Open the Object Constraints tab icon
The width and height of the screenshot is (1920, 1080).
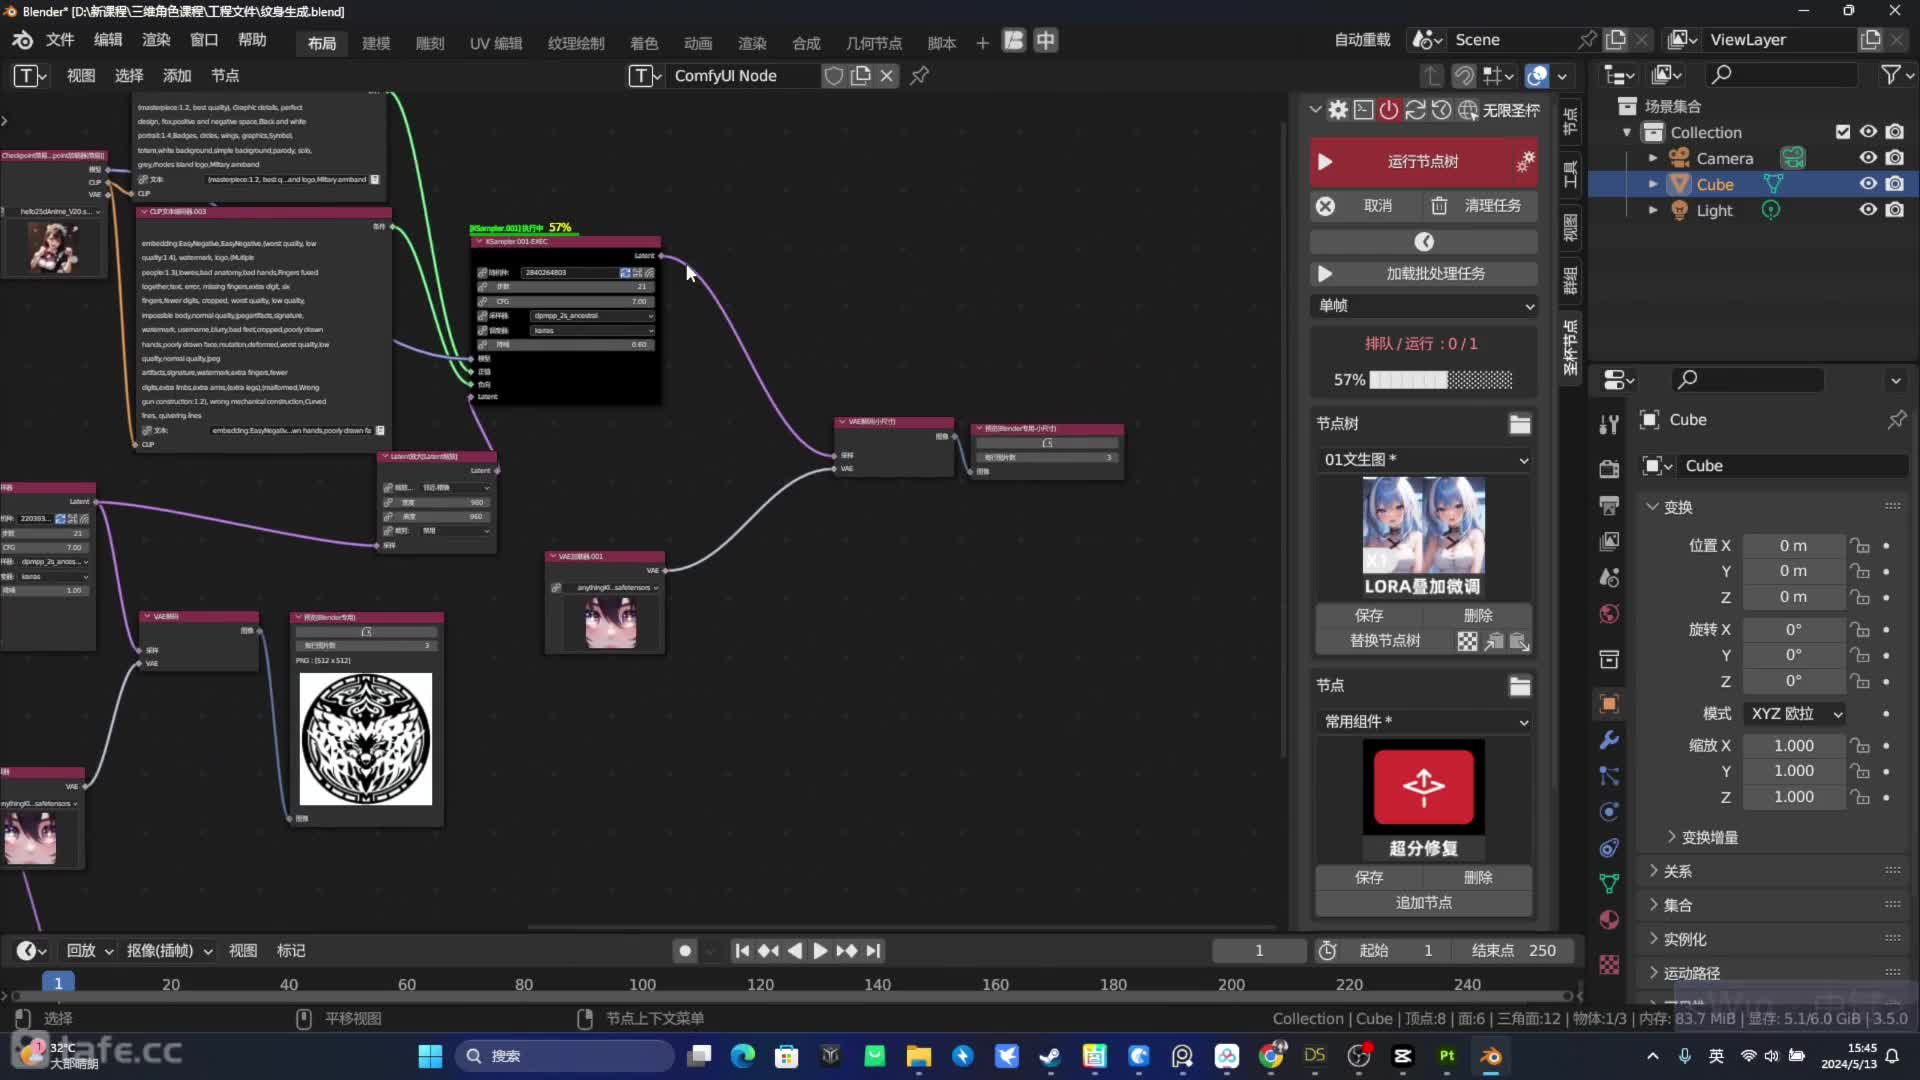(1609, 848)
